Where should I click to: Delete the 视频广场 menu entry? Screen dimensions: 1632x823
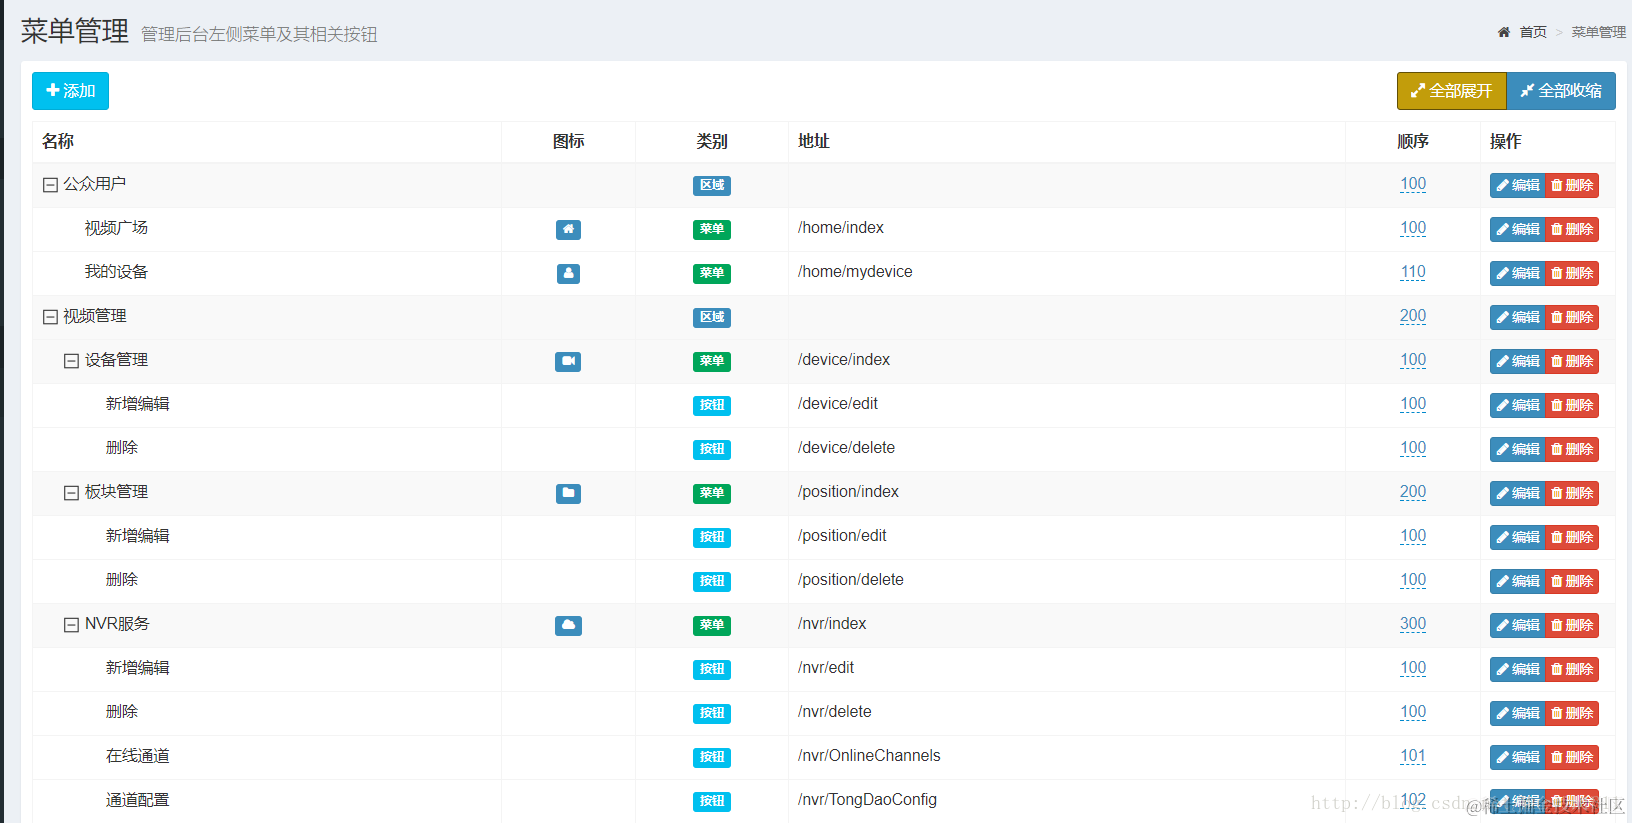pos(1572,229)
